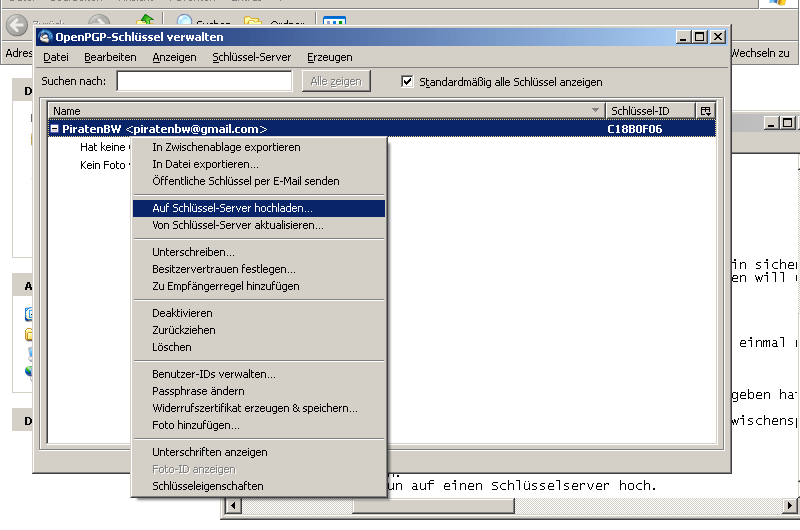
Task: Click the scroll right arrow in background window
Action: point(789,506)
